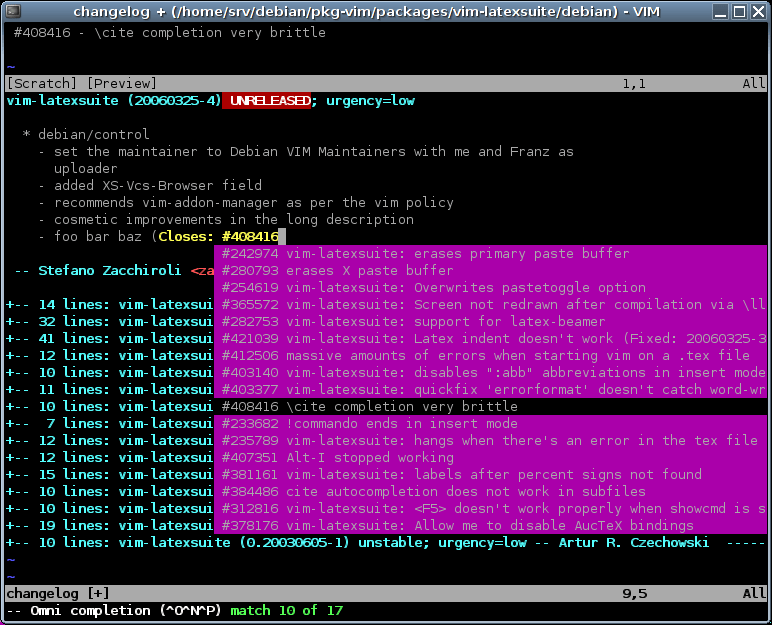Expand the 14 lines fold
The width and height of the screenshot is (772, 625).
coord(109,304)
